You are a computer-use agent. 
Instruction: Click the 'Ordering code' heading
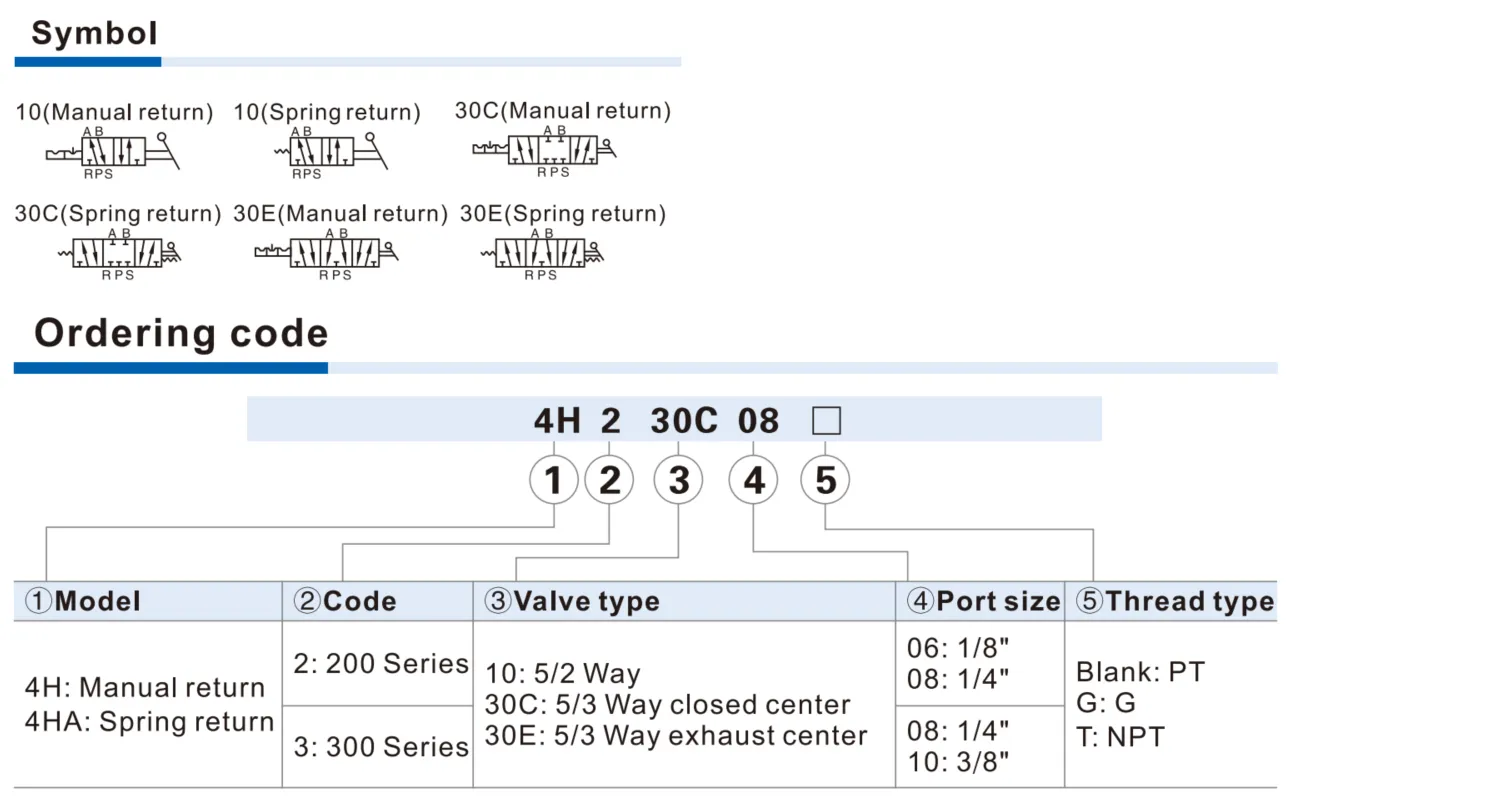(181, 333)
